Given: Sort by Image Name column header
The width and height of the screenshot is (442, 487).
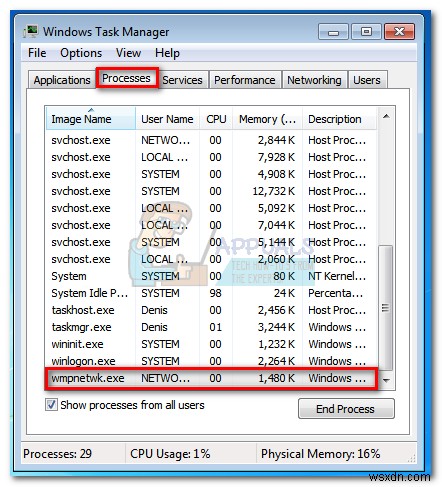Looking at the screenshot, I should pos(90,119).
